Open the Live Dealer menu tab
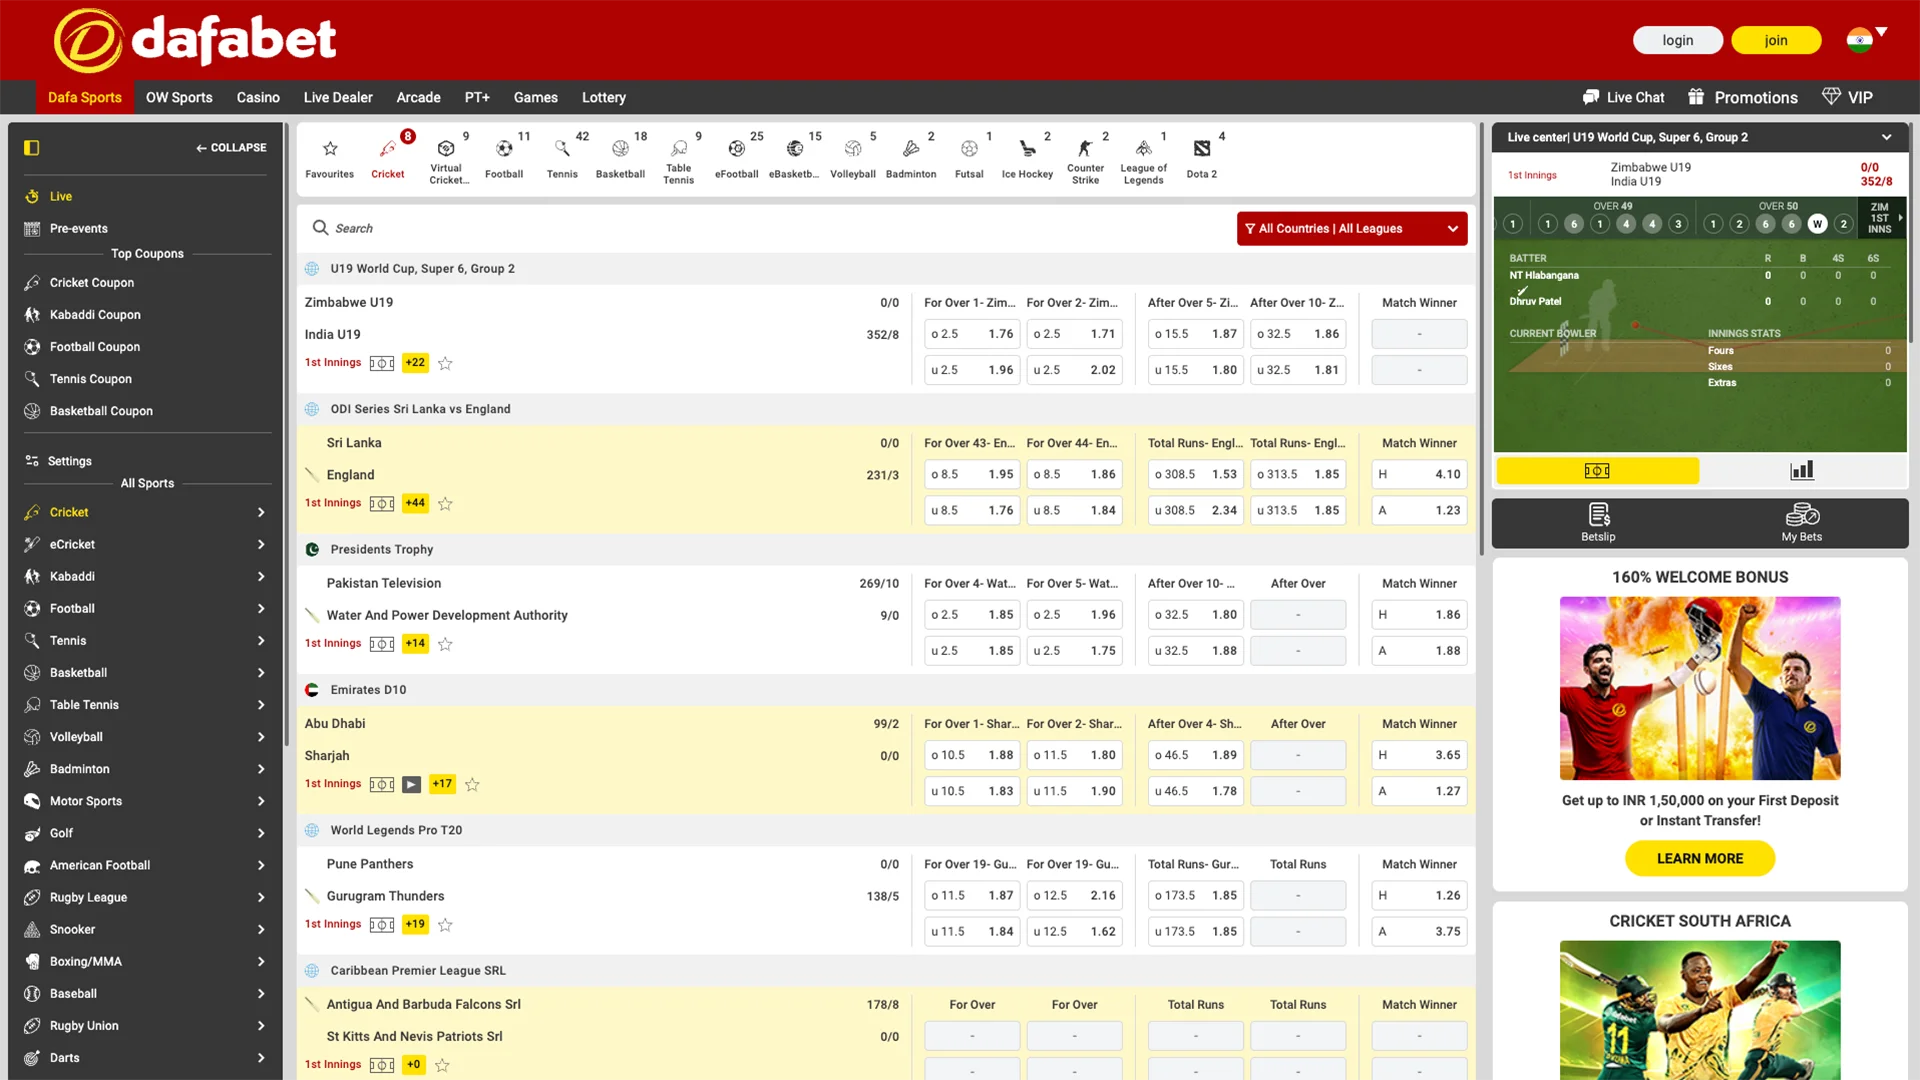Image resolution: width=1920 pixels, height=1080 pixels. click(x=337, y=98)
